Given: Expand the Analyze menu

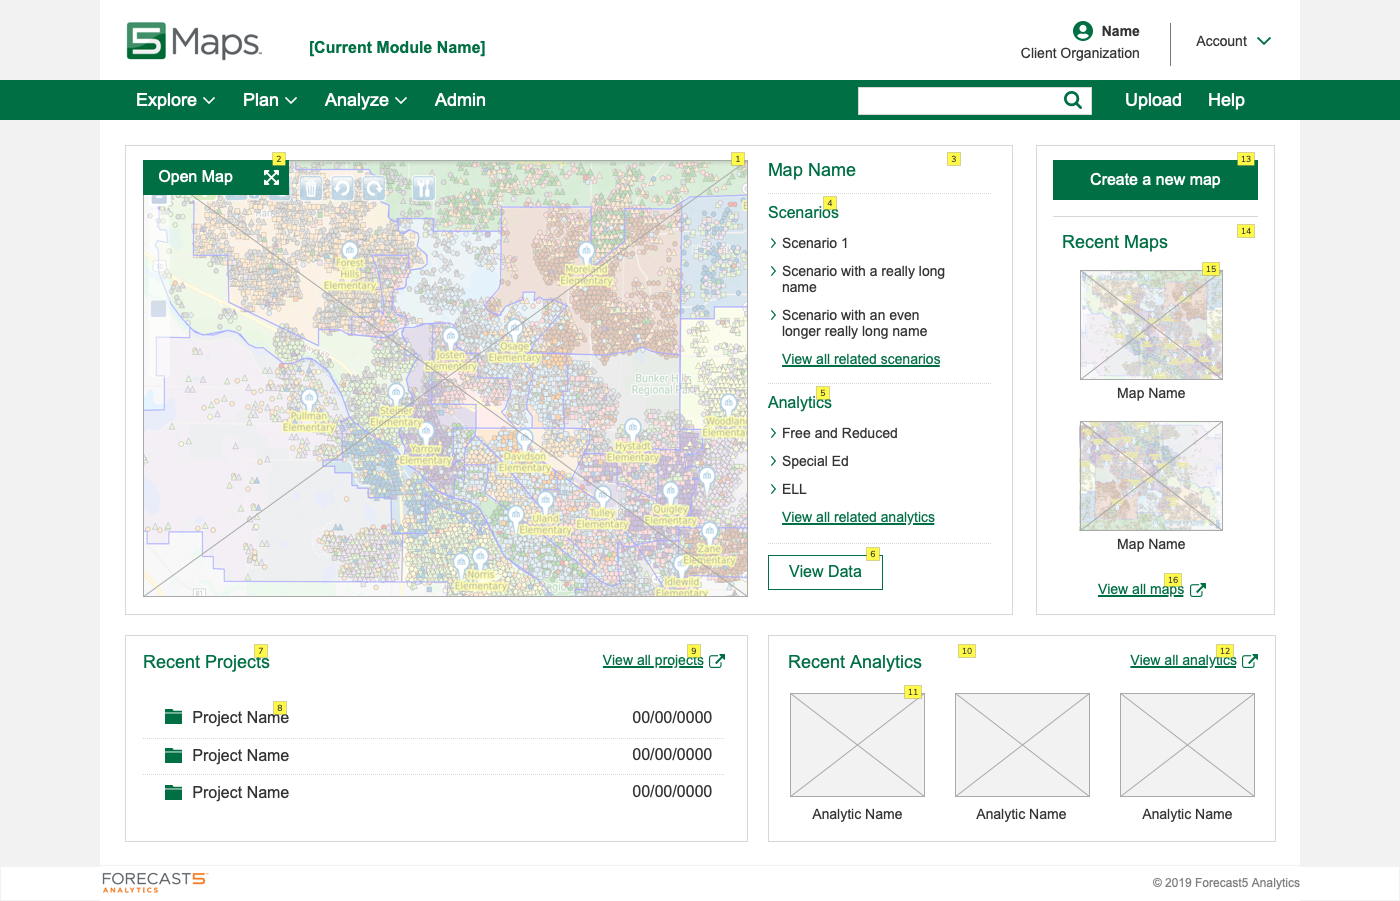Looking at the screenshot, I should point(365,100).
